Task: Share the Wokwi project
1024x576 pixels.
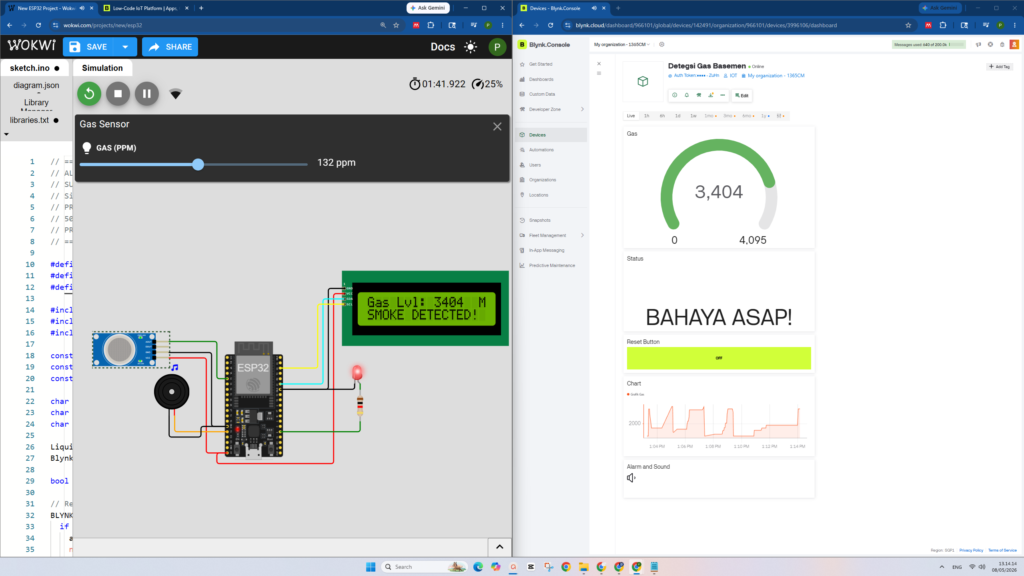Action: tap(170, 47)
